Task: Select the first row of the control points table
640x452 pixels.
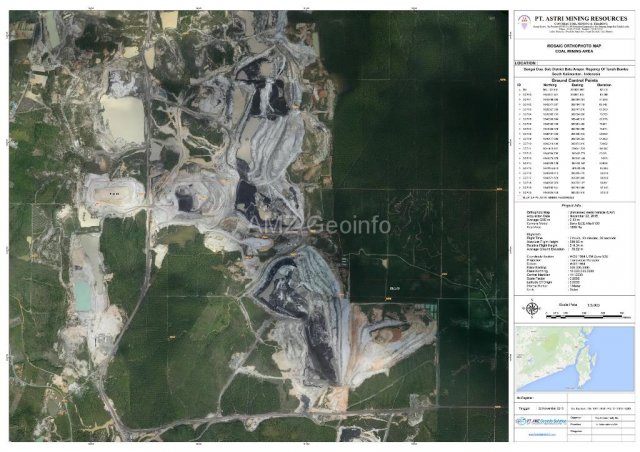Action: [574, 91]
